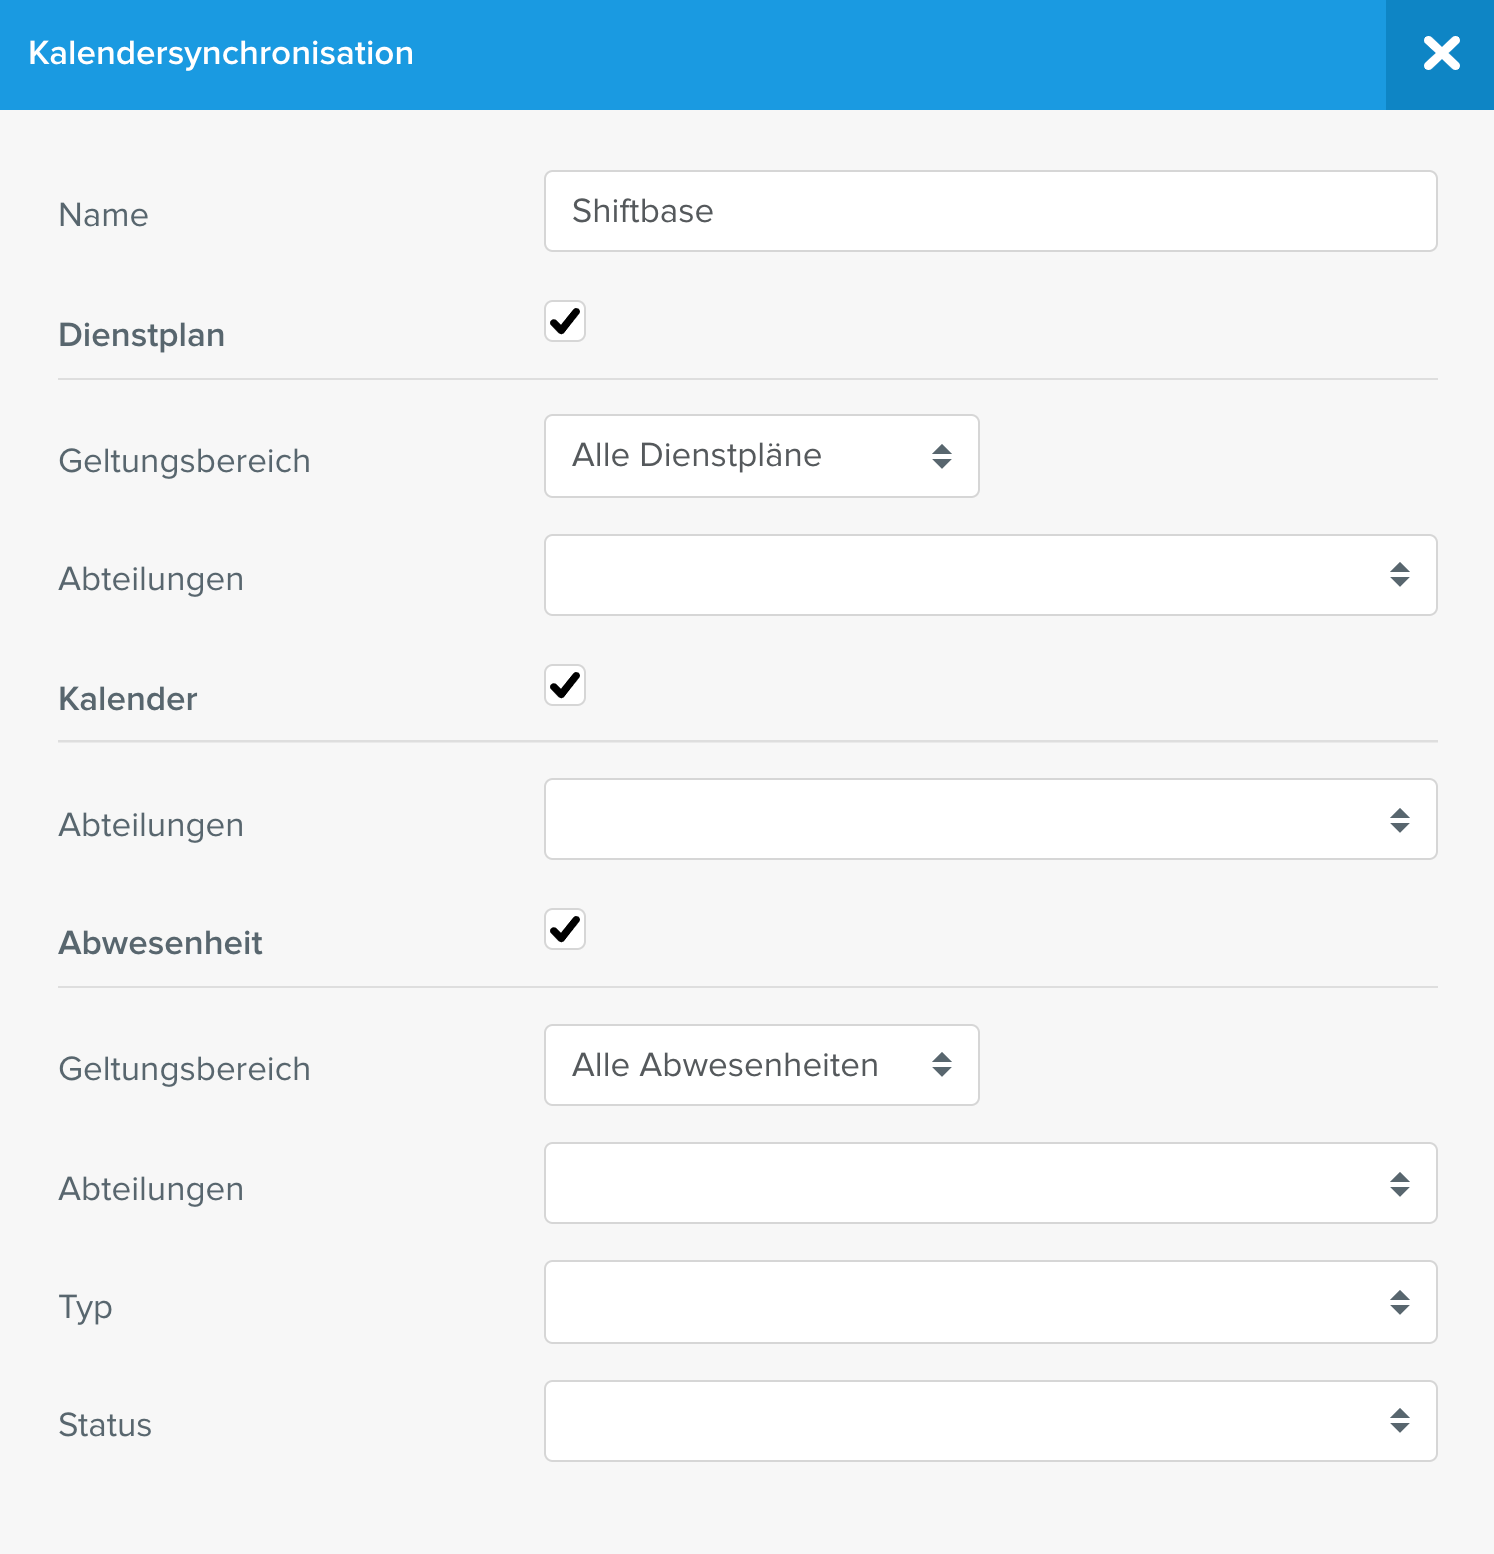Click the Kalendersynchronisation dialog title
This screenshot has width=1494, height=1554.
coord(221,53)
